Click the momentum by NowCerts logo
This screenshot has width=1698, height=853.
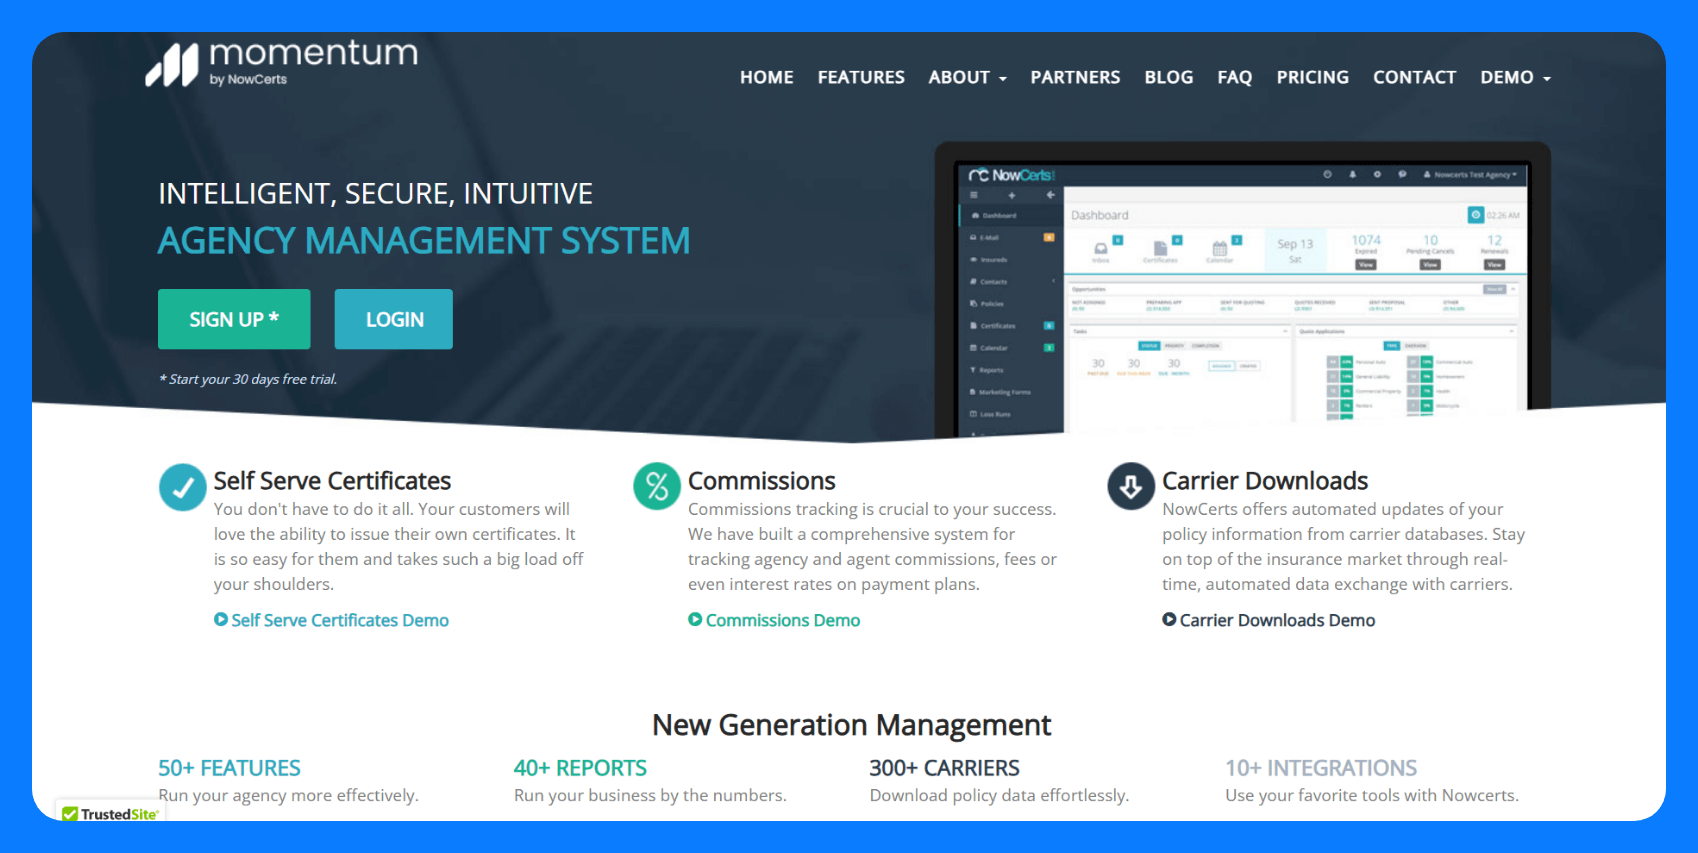[282, 63]
